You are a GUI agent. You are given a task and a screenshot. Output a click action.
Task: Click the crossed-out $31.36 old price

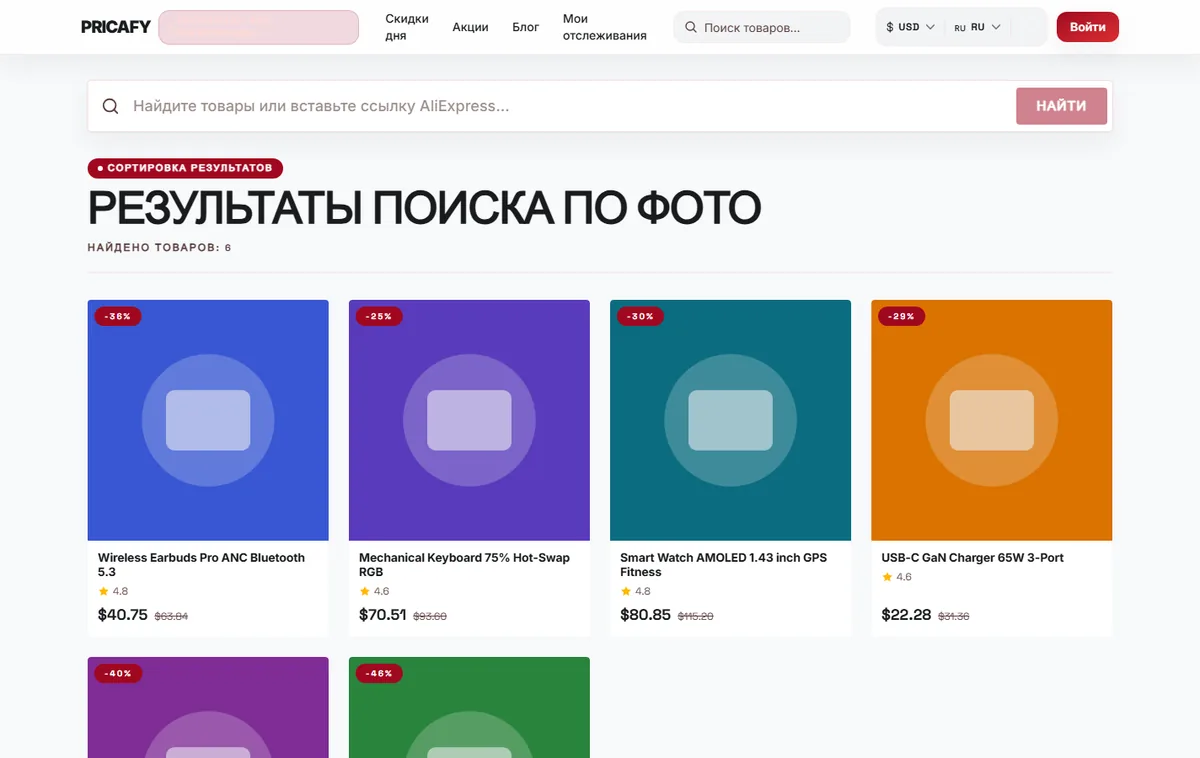pyautogui.click(x=954, y=616)
